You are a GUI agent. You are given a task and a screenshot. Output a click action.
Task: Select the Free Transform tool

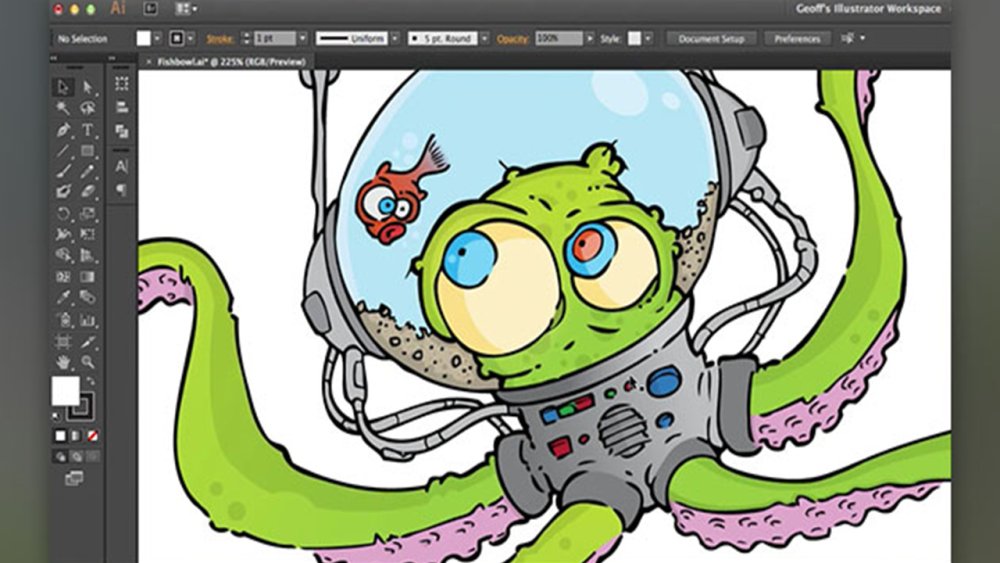[x=88, y=234]
